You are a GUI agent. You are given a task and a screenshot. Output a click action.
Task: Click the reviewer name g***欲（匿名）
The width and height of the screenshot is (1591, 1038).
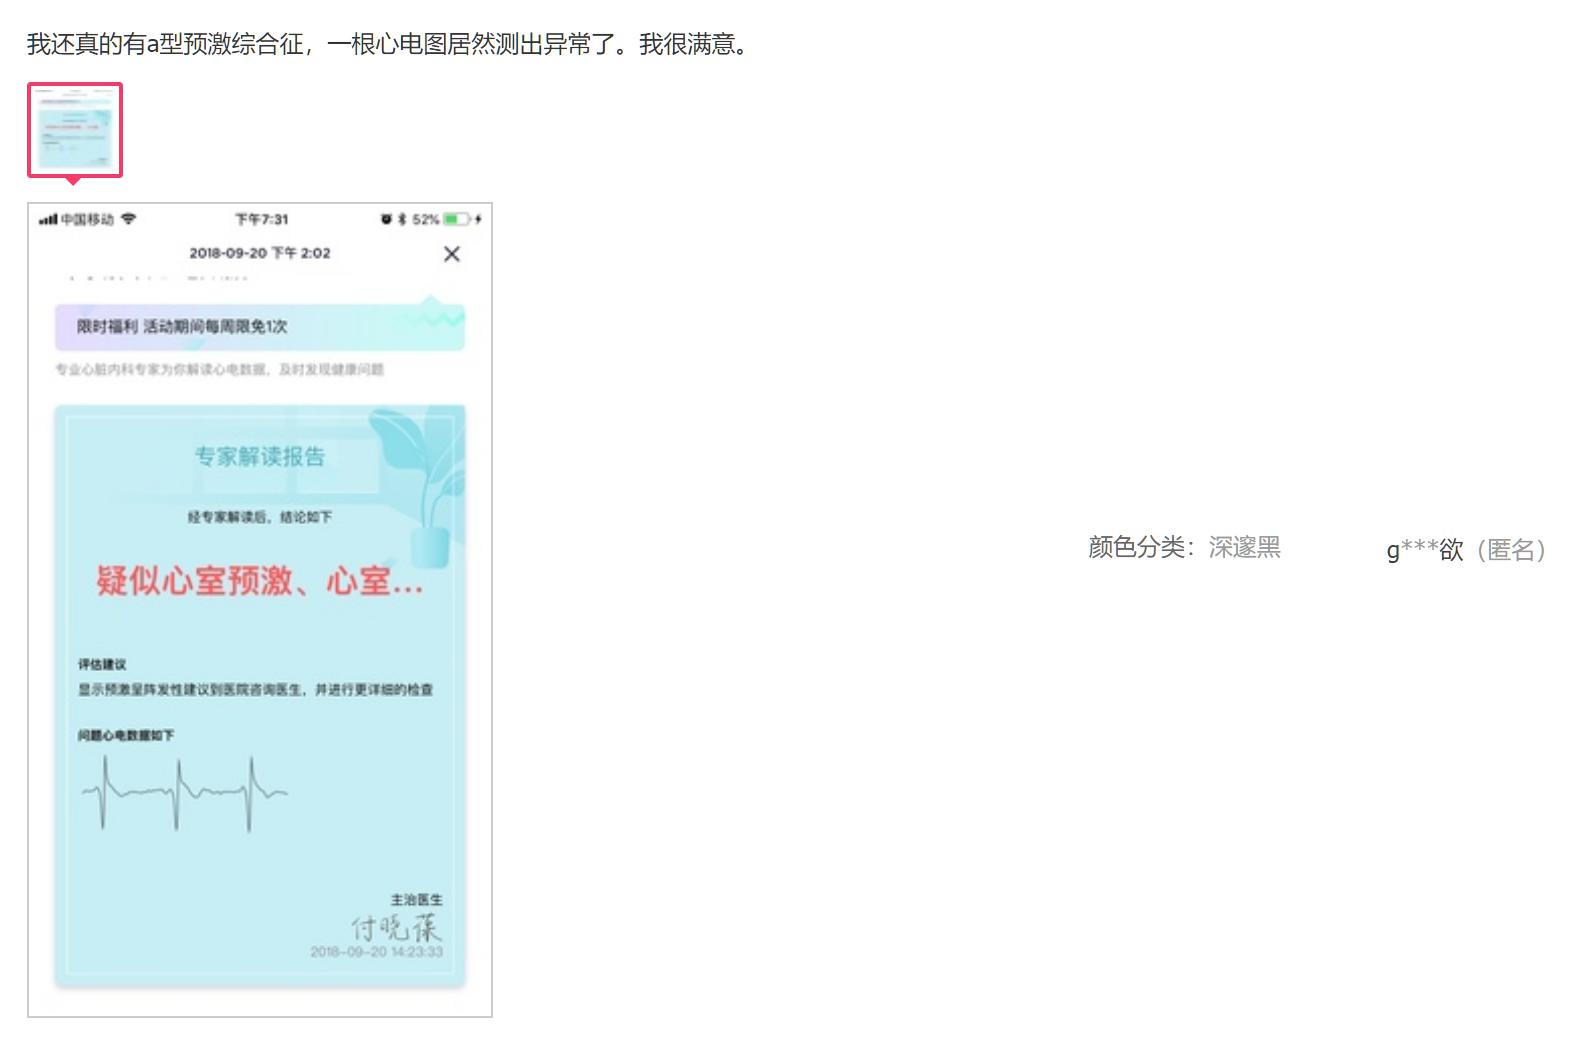pyautogui.click(x=1467, y=549)
